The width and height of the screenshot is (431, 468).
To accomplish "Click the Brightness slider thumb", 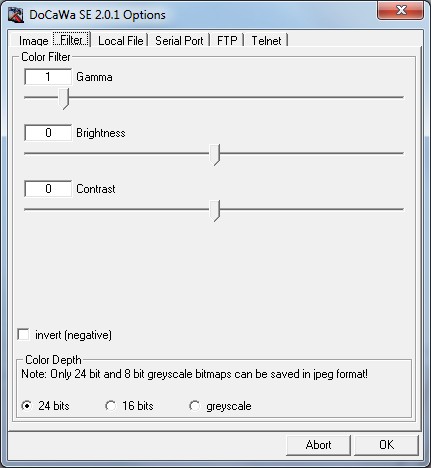I will pyautogui.click(x=215, y=155).
